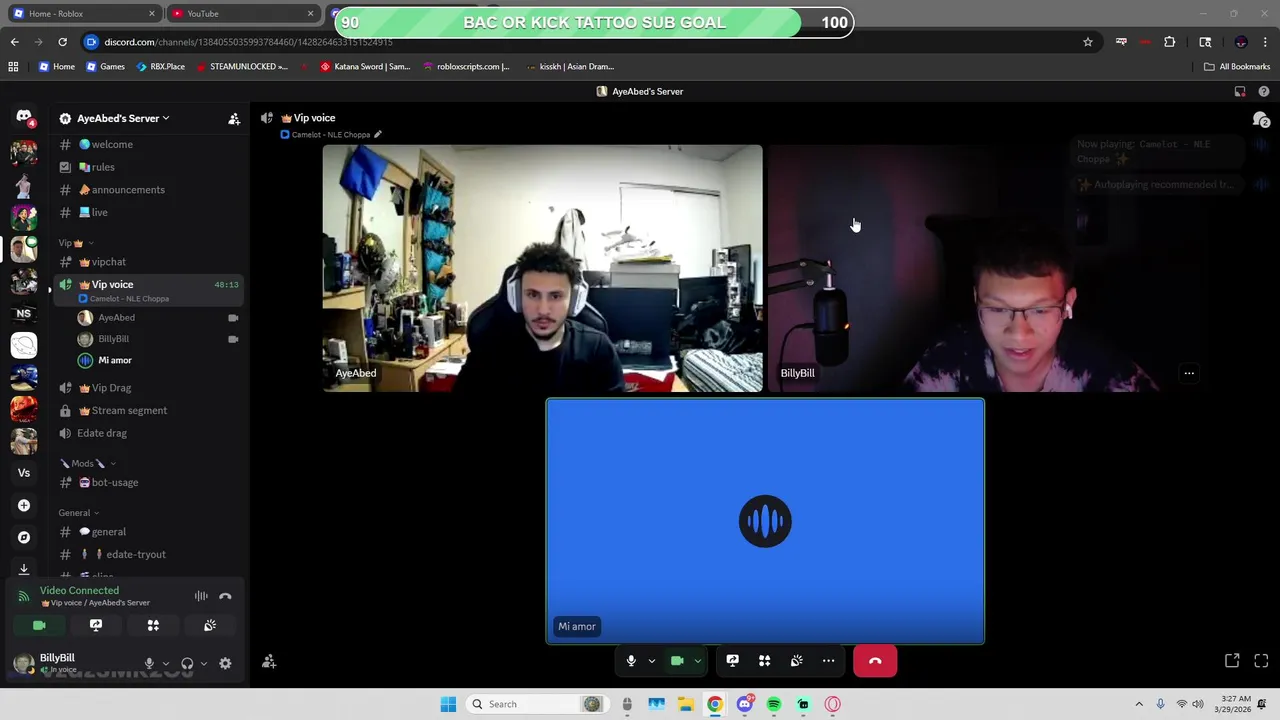Screen dimensions: 1280x720
Task: Click the browser address bar URL
Action: (249, 42)
